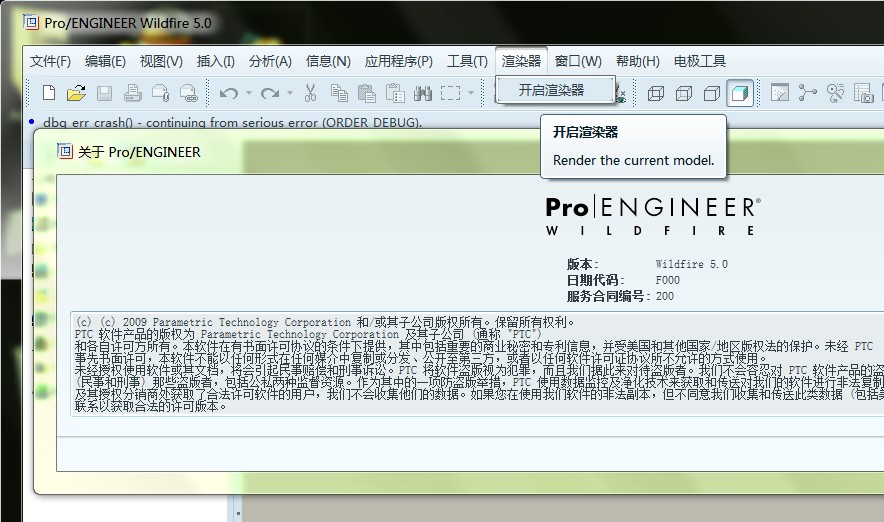
Task: Choose 开启渲染器 from the dropdown menu
Action: [x=555, y=90]
